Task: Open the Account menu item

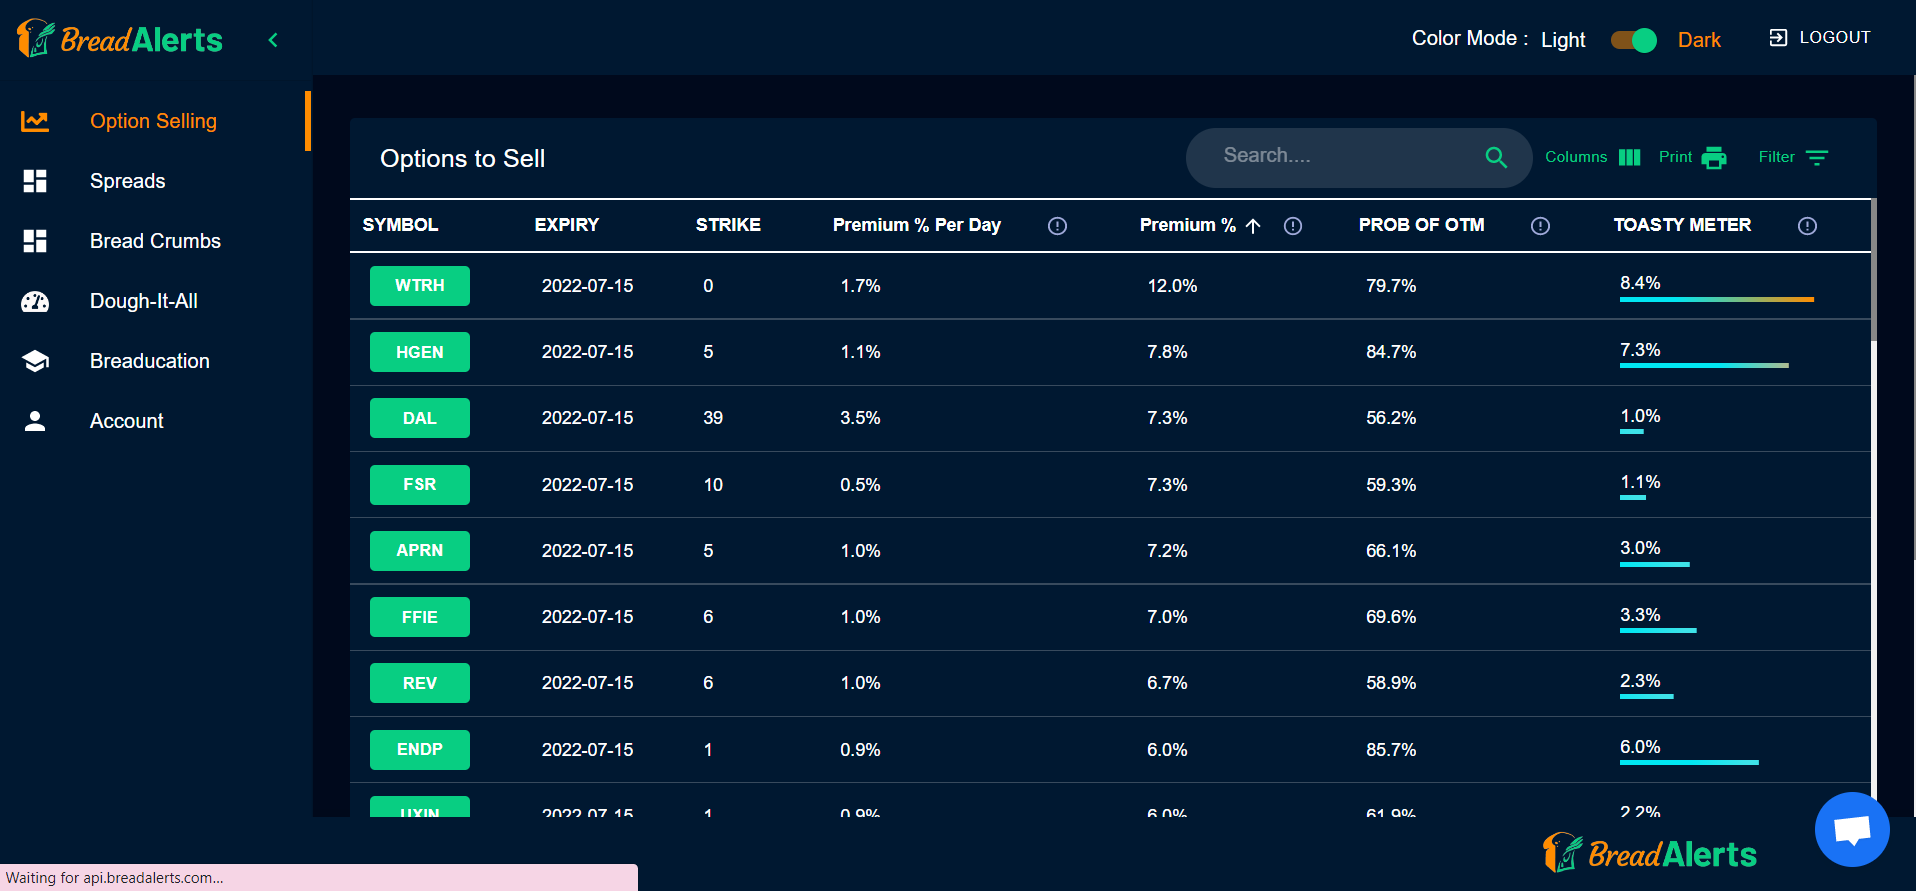Action: click(126, 421)
